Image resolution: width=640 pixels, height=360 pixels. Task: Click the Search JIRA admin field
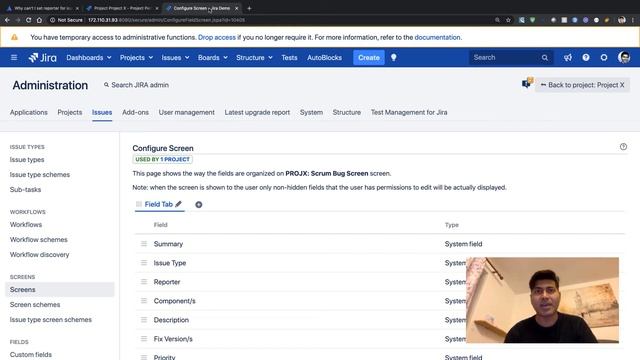(x=136, y=85)
